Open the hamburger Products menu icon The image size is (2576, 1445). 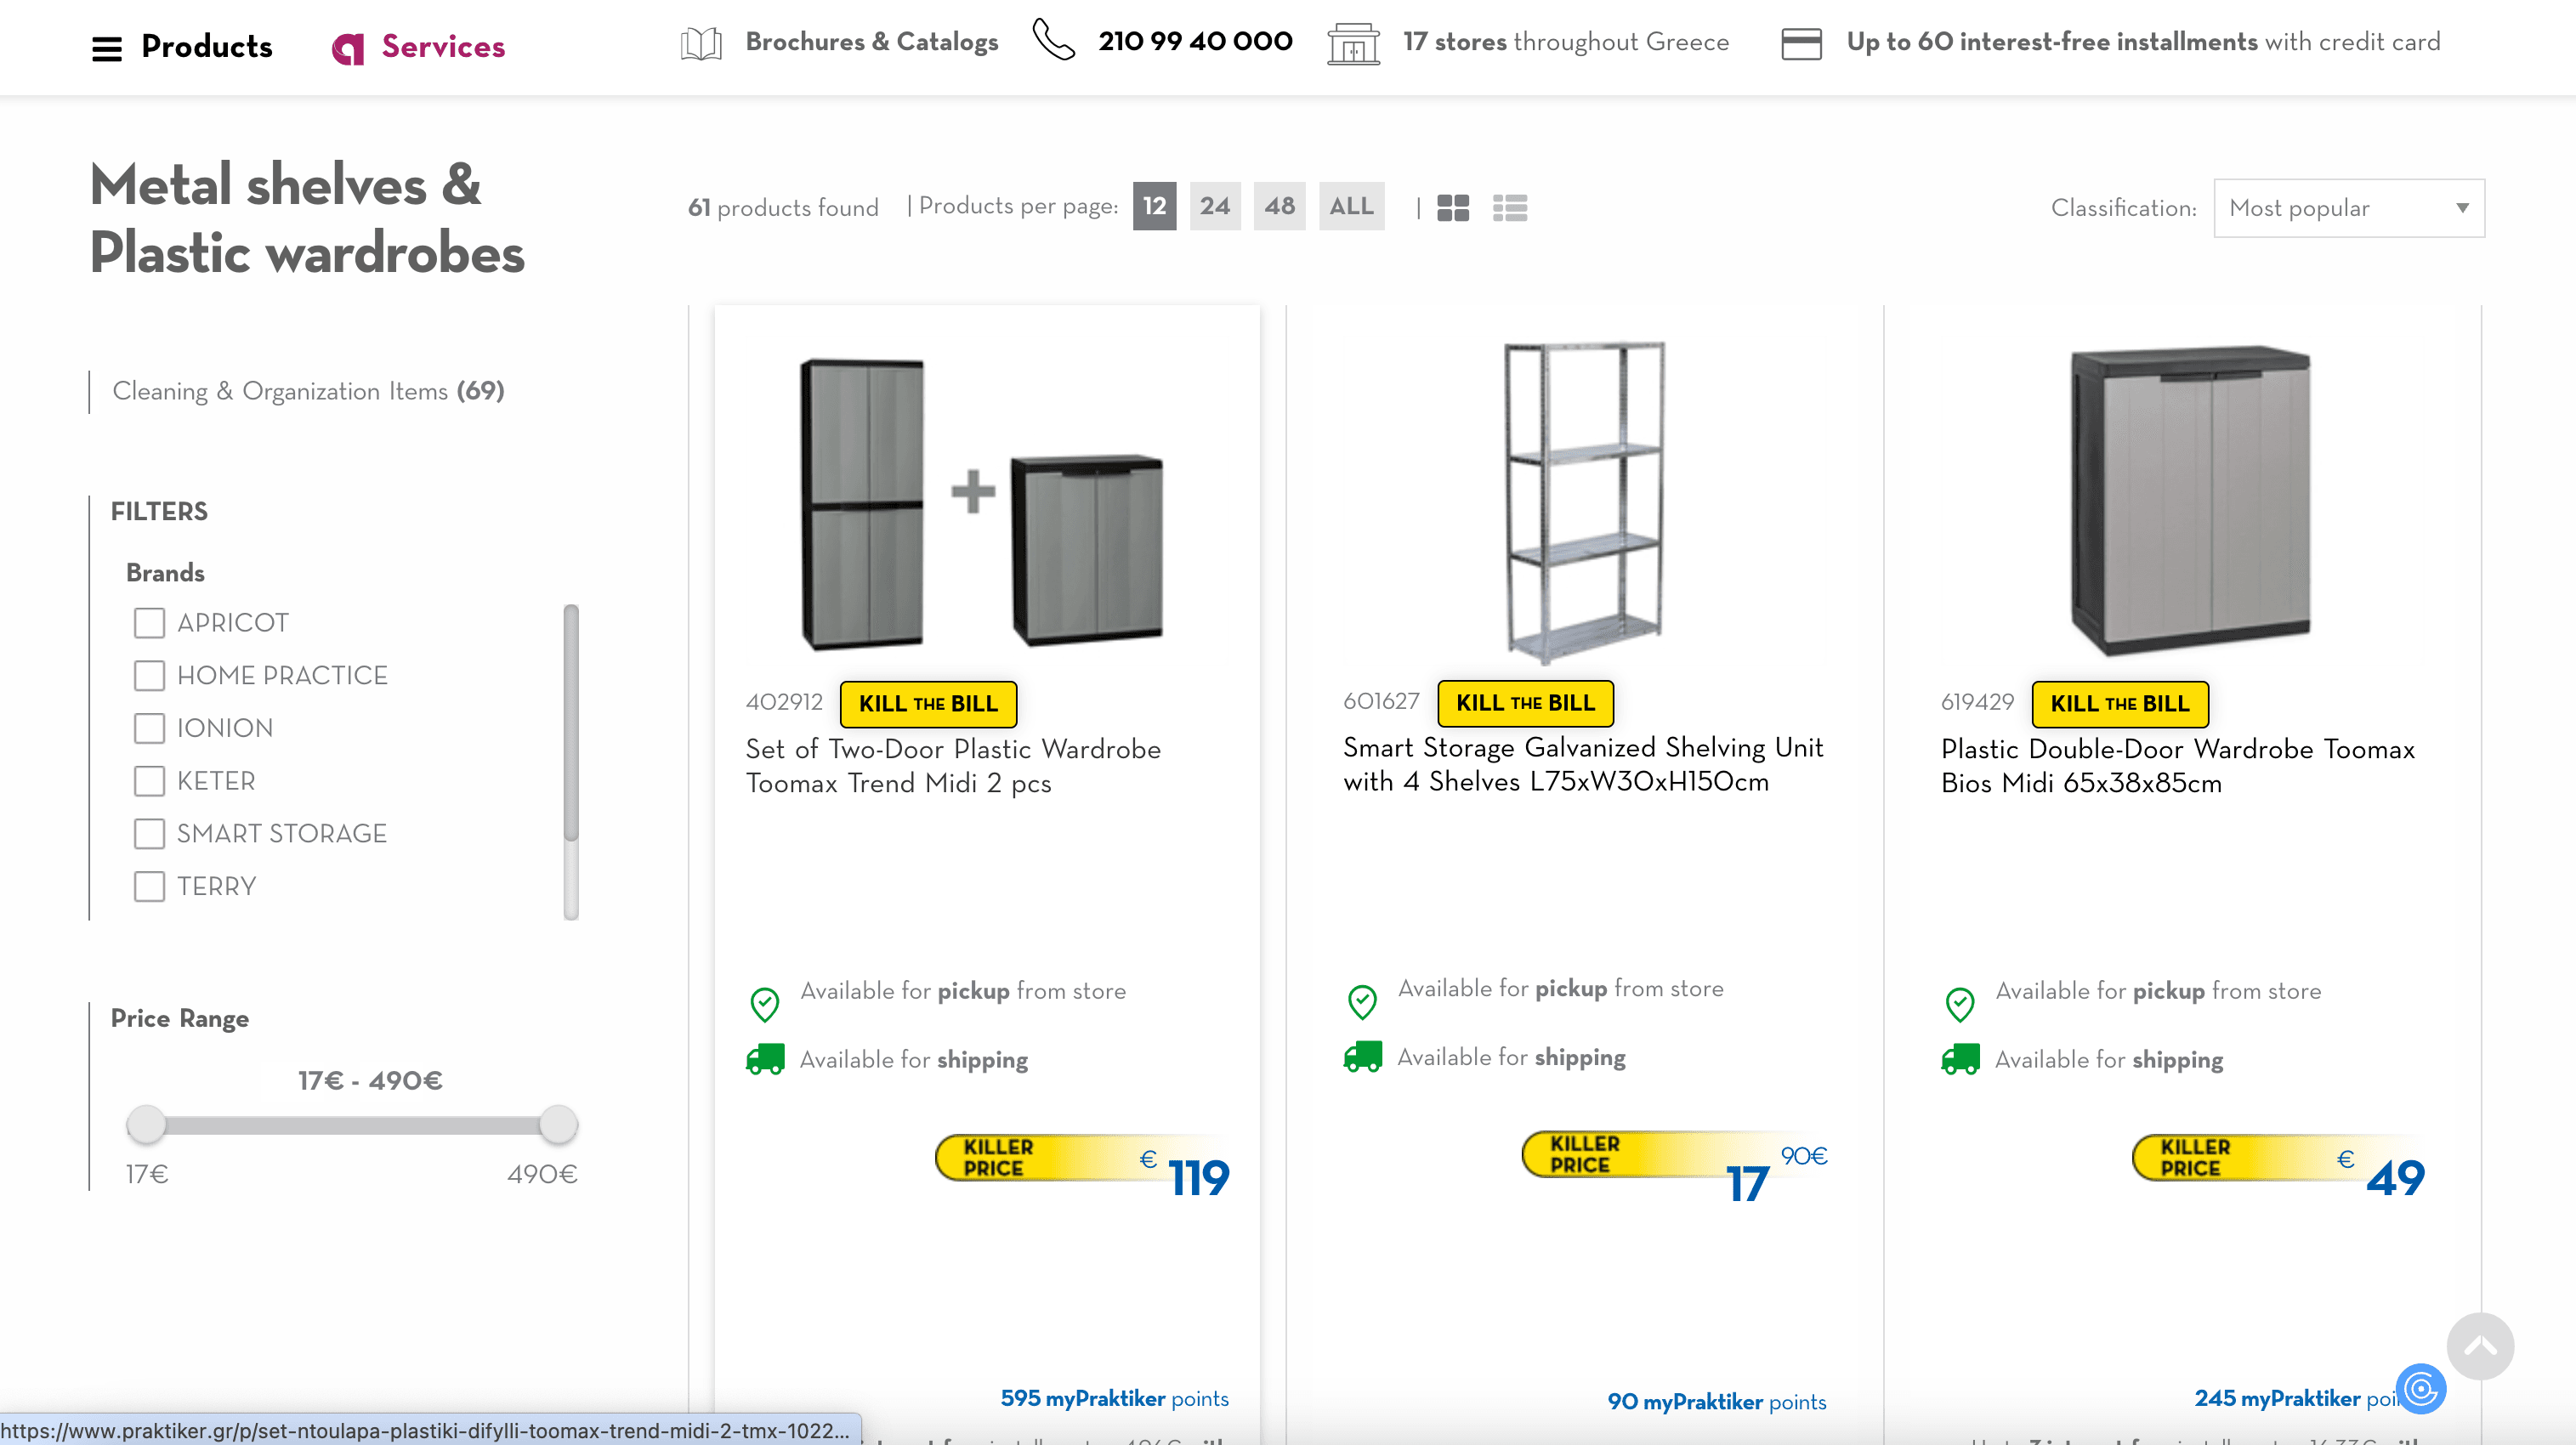[107, 47]
